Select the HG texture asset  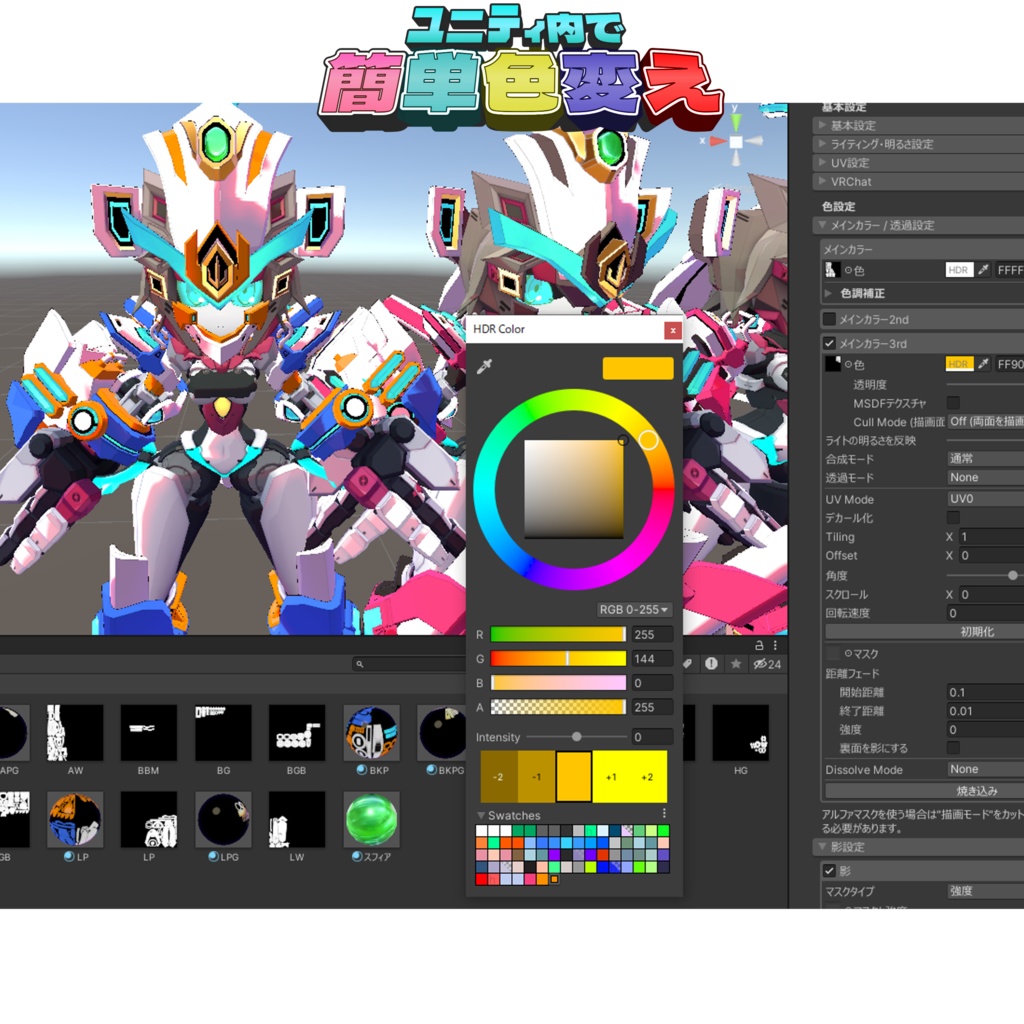740,733
